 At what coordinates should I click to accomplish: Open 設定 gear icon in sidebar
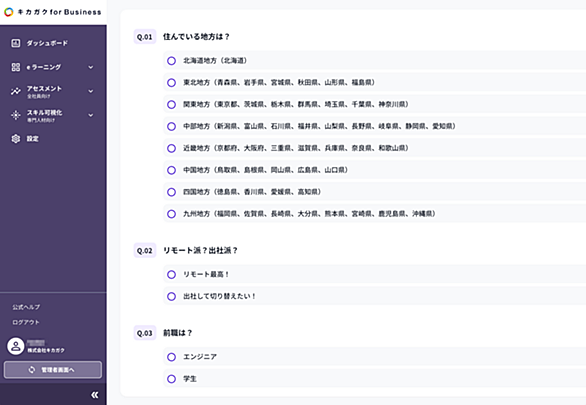(x=16, y=139)
